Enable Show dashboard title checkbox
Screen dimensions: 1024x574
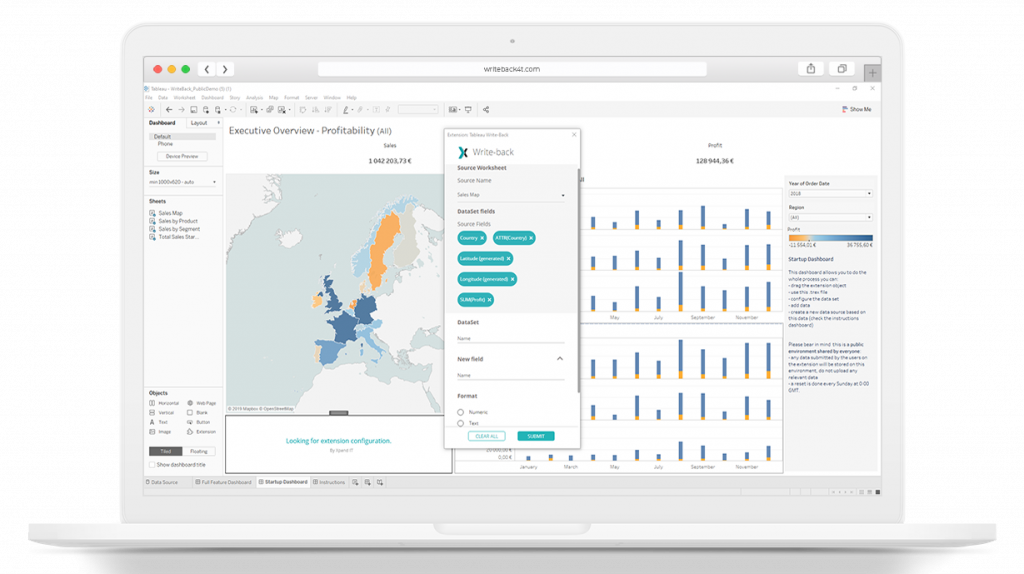tap(152, 464)
